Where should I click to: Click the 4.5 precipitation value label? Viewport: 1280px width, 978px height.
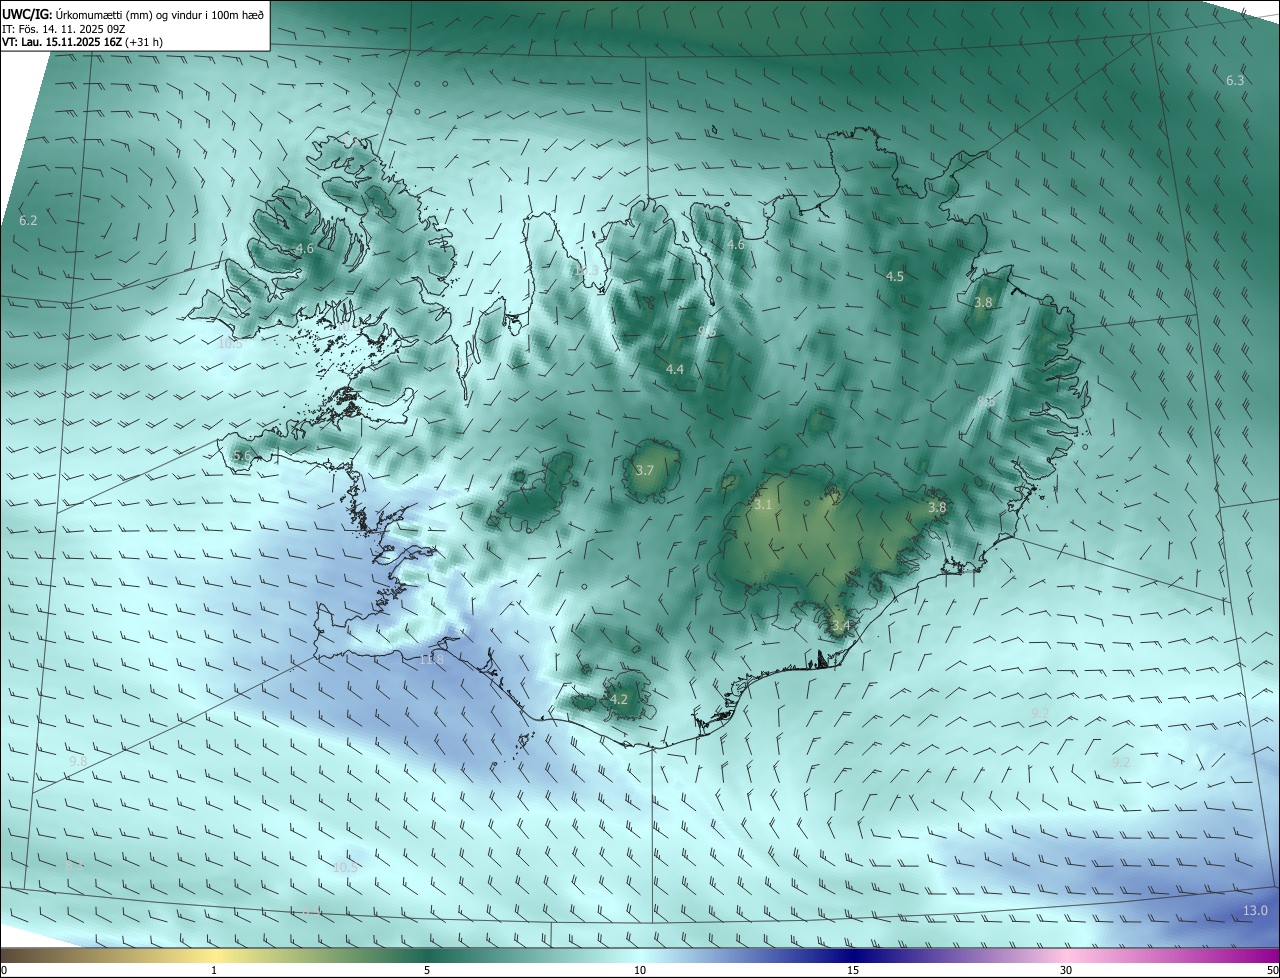[x=895, y=277]
